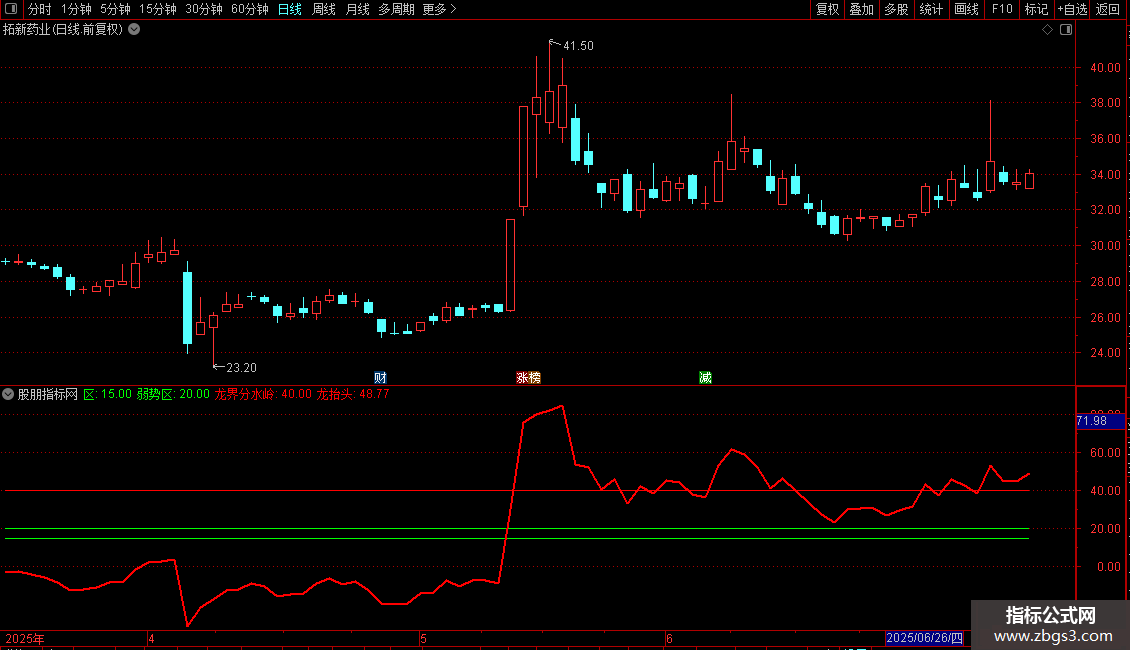Switch to 1分钟 period tab

click(76, 9)
